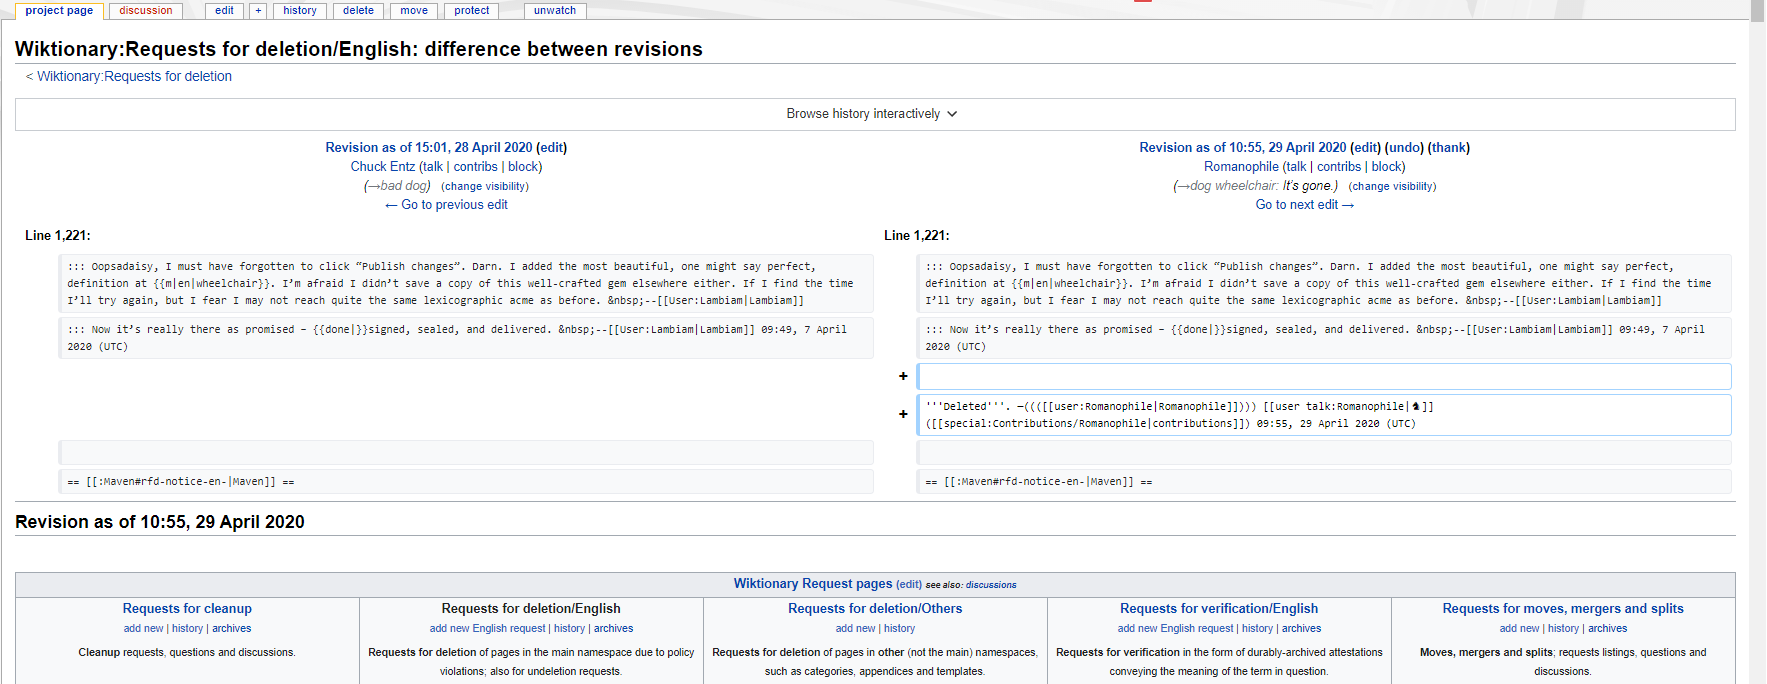Open Requests for cleanup
Image resolution: width=1767 pixels, height=684 pixels.
click(x=187, y=608)
